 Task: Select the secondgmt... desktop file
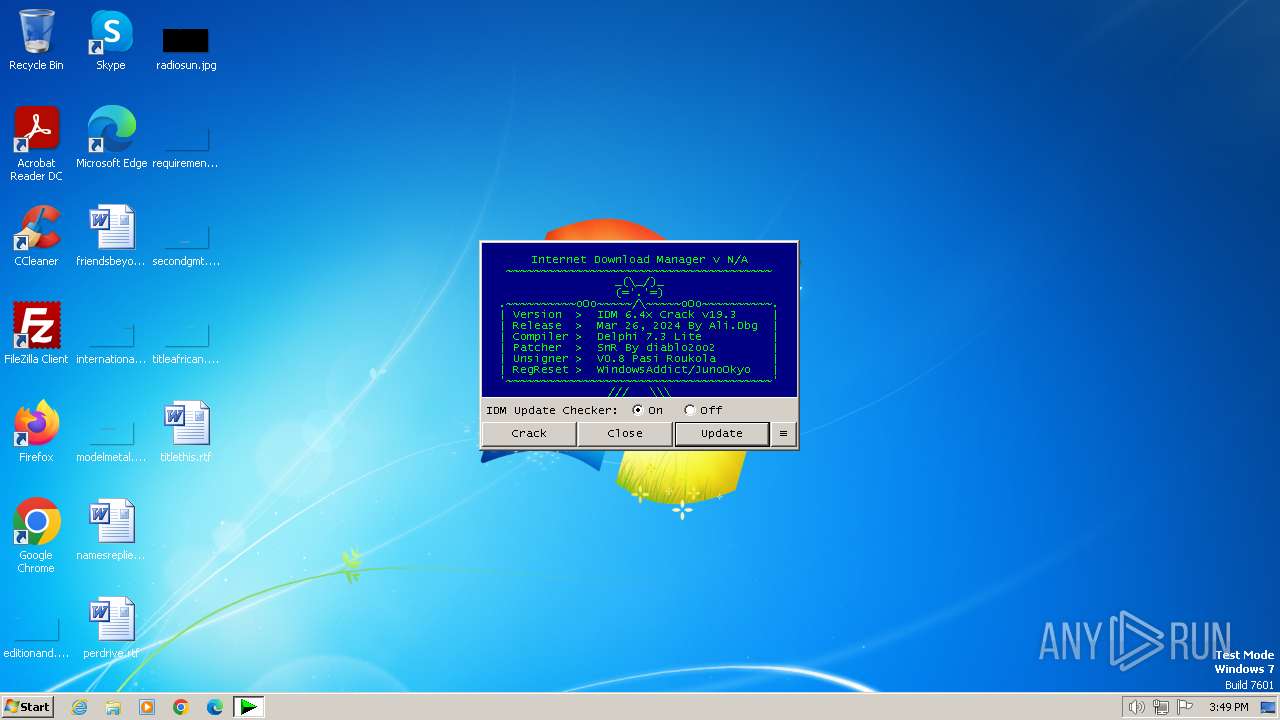click(x=185, y=243)
